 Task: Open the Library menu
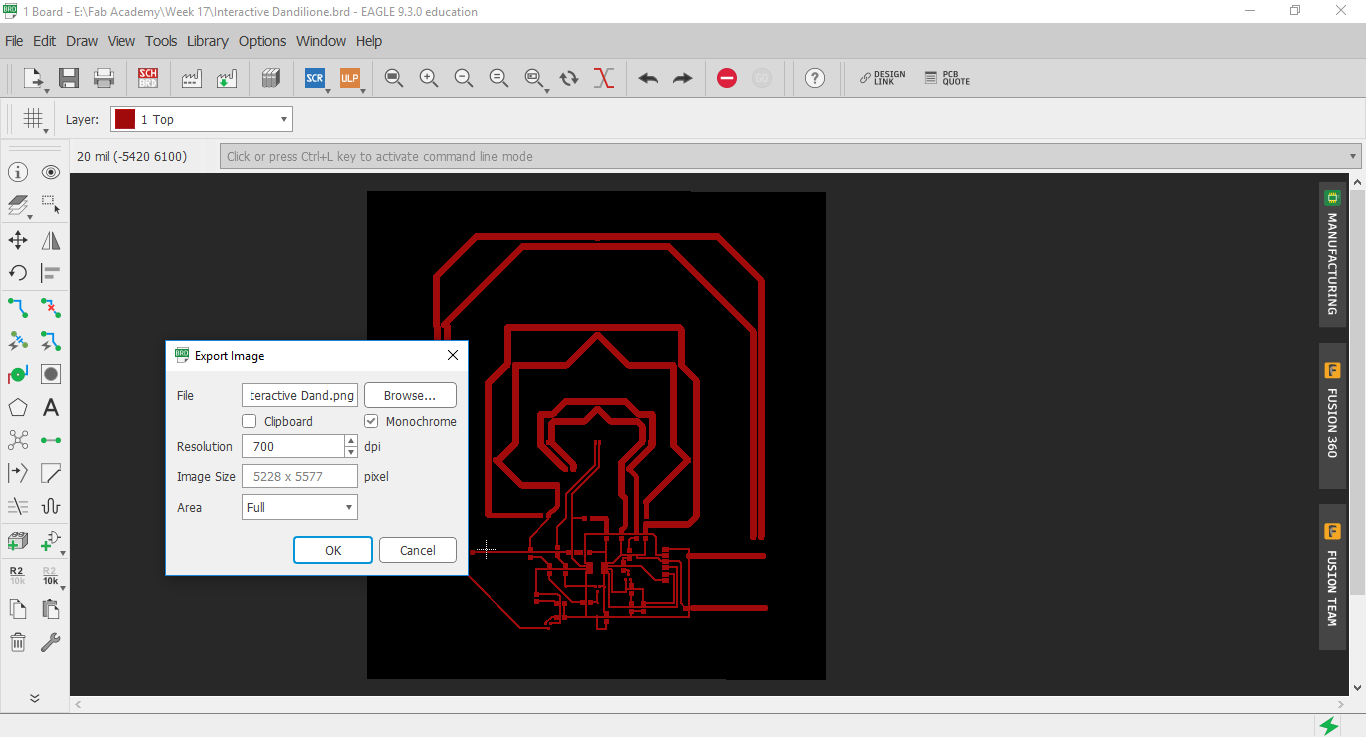tap(207, 41)
